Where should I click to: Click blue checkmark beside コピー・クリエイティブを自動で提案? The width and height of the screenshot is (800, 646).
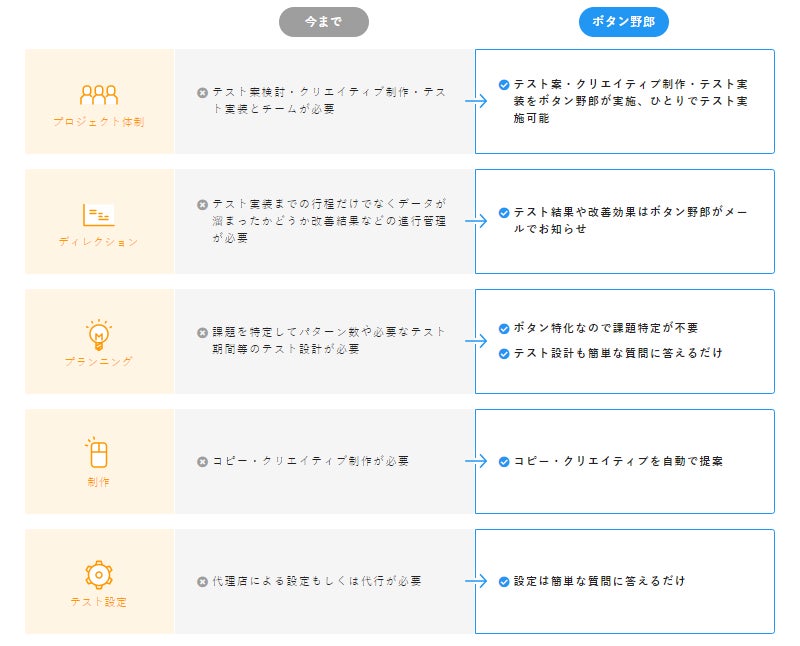point(504,462)
